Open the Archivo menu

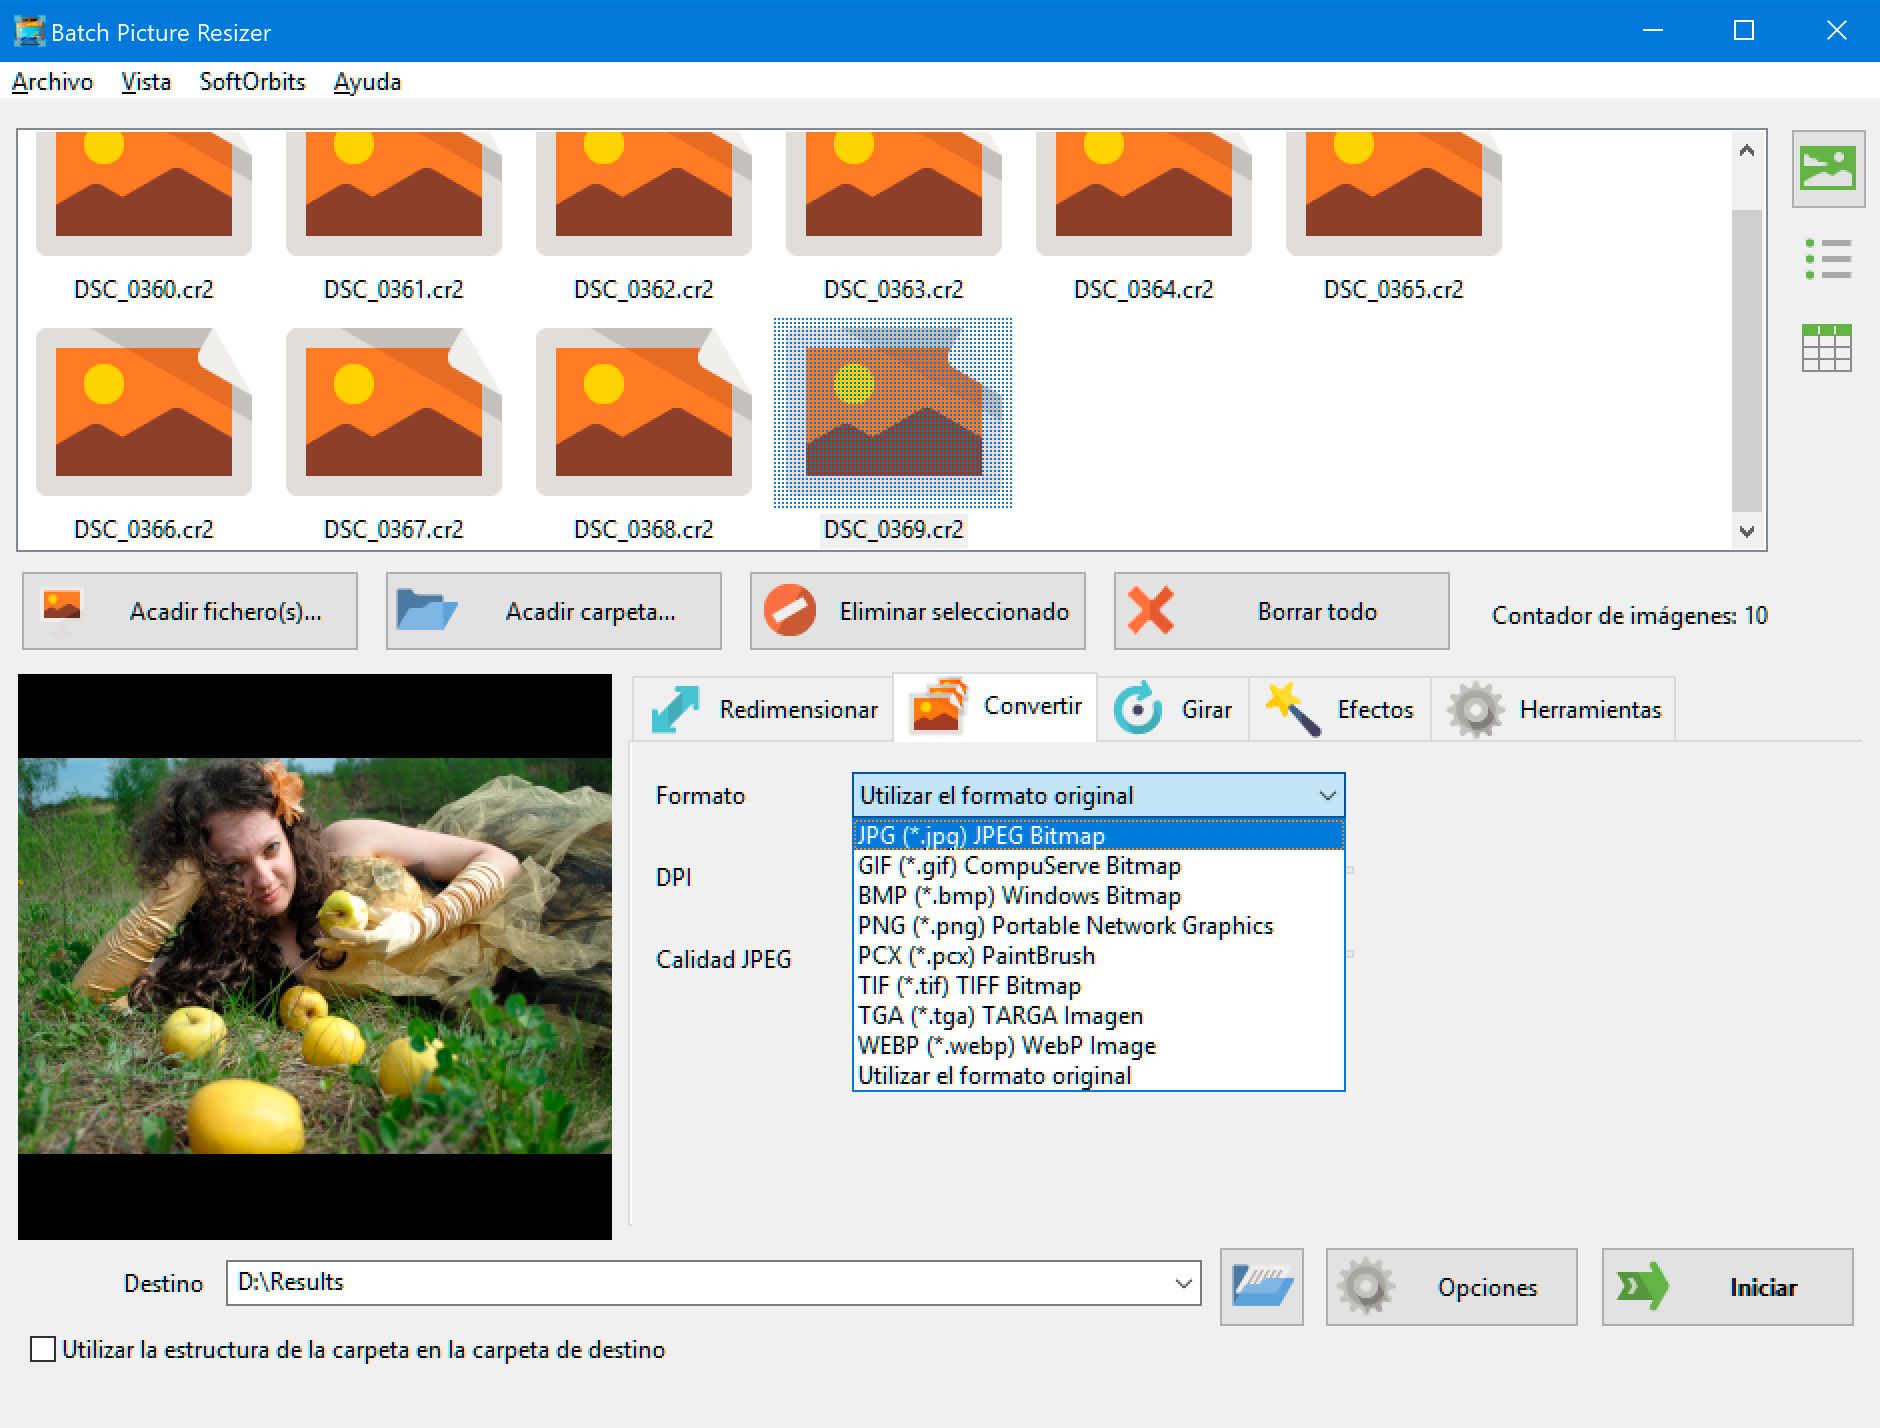click(x=52, y=81)
